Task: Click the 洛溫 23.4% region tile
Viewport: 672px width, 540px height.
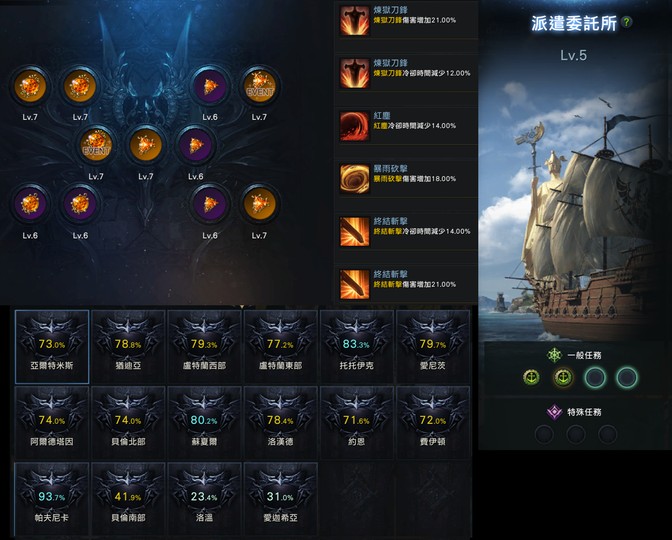Action: [204, 499]
